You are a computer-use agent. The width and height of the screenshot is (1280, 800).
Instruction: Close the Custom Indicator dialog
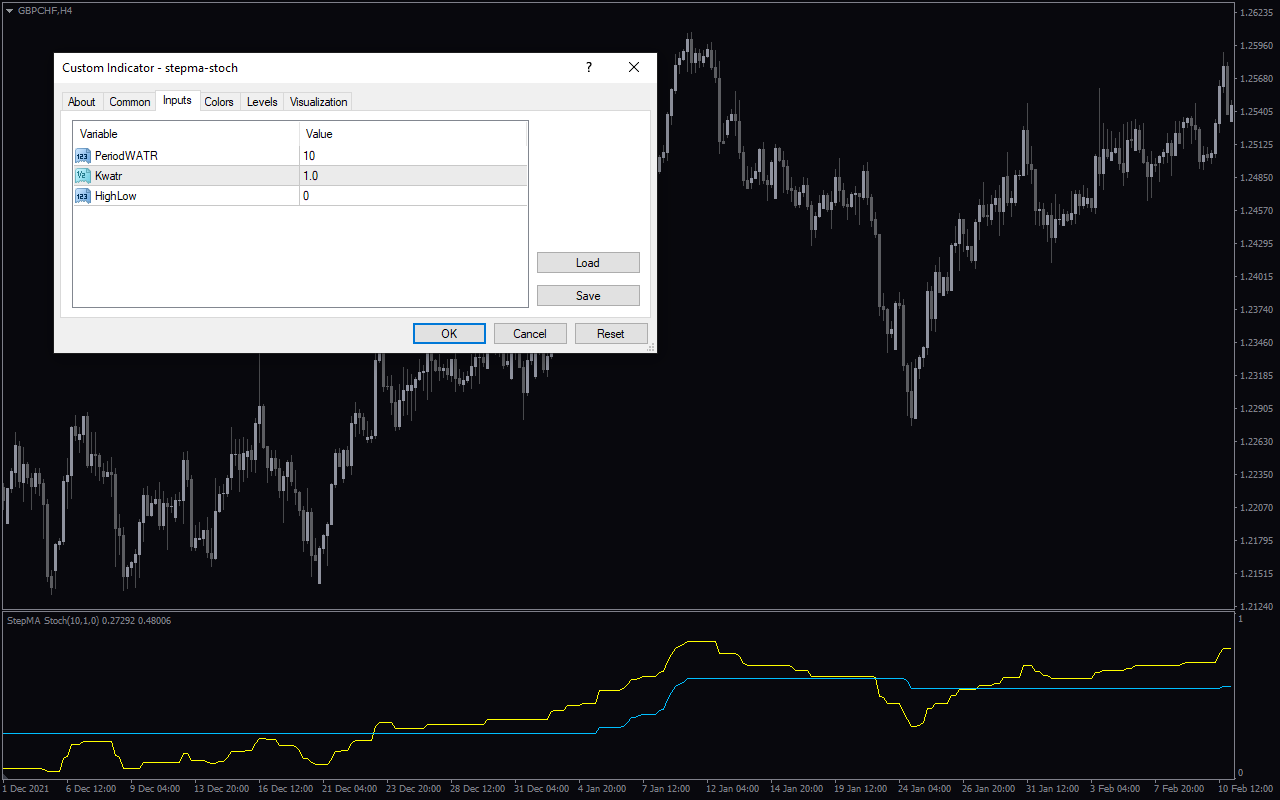click(x=634, y=67)
